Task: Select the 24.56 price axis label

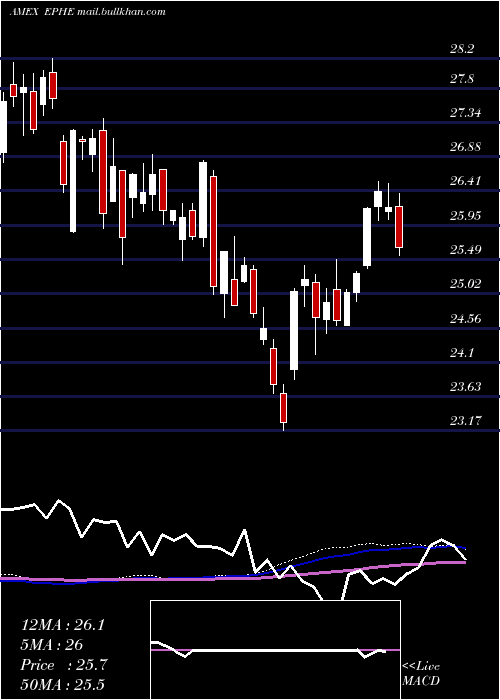Action: pos(465,318)
